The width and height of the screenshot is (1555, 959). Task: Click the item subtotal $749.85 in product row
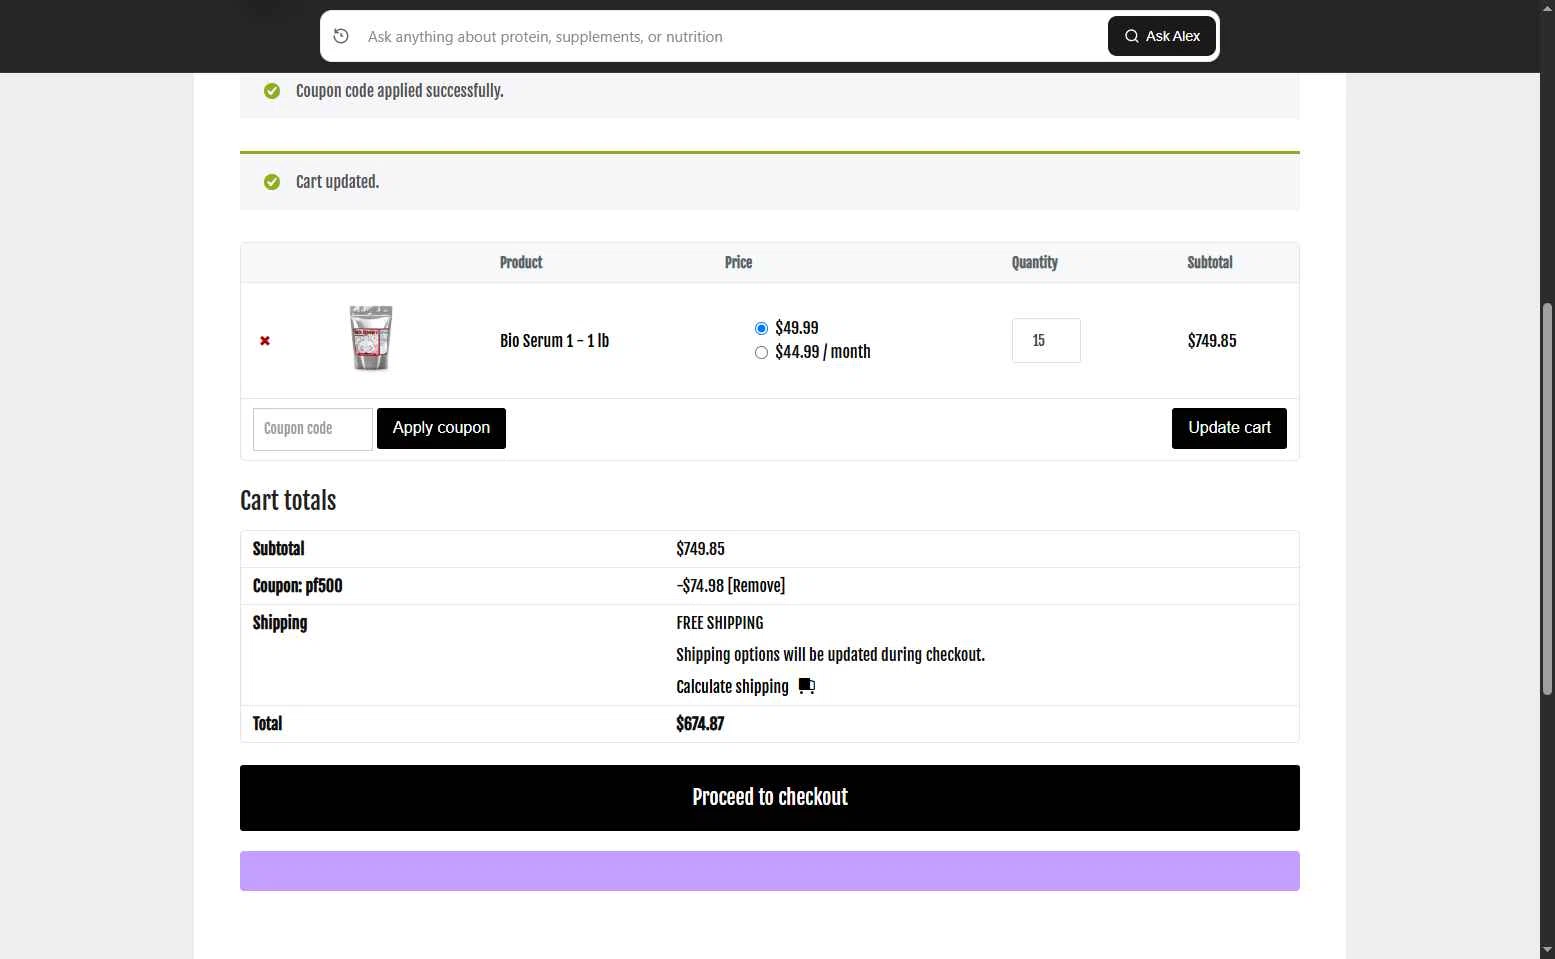tap(1212, 341)
